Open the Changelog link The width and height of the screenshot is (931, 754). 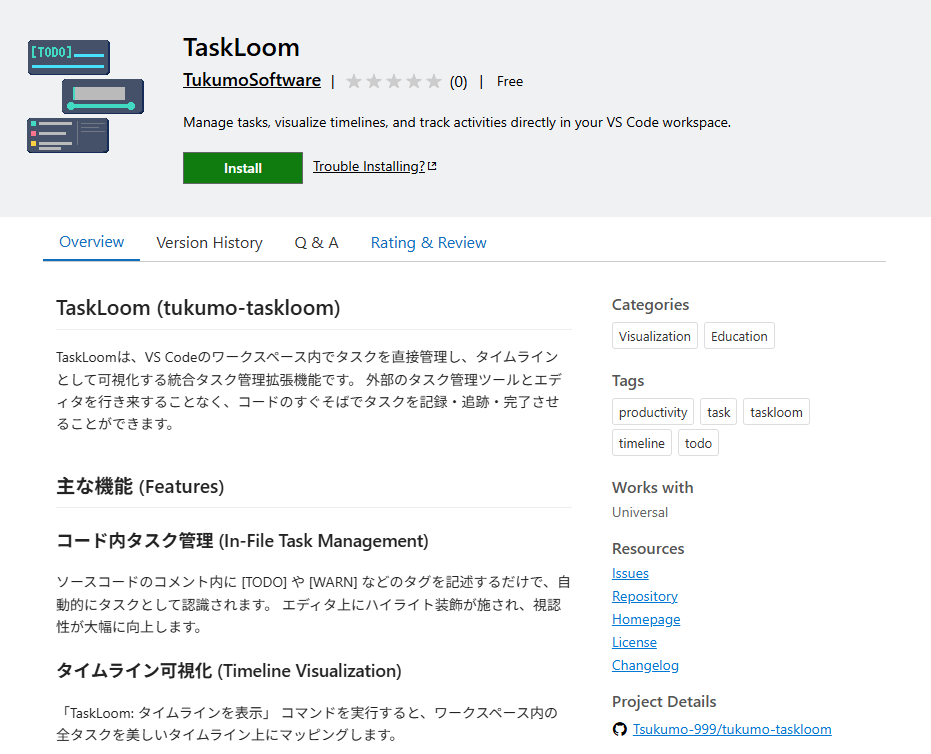645,666
